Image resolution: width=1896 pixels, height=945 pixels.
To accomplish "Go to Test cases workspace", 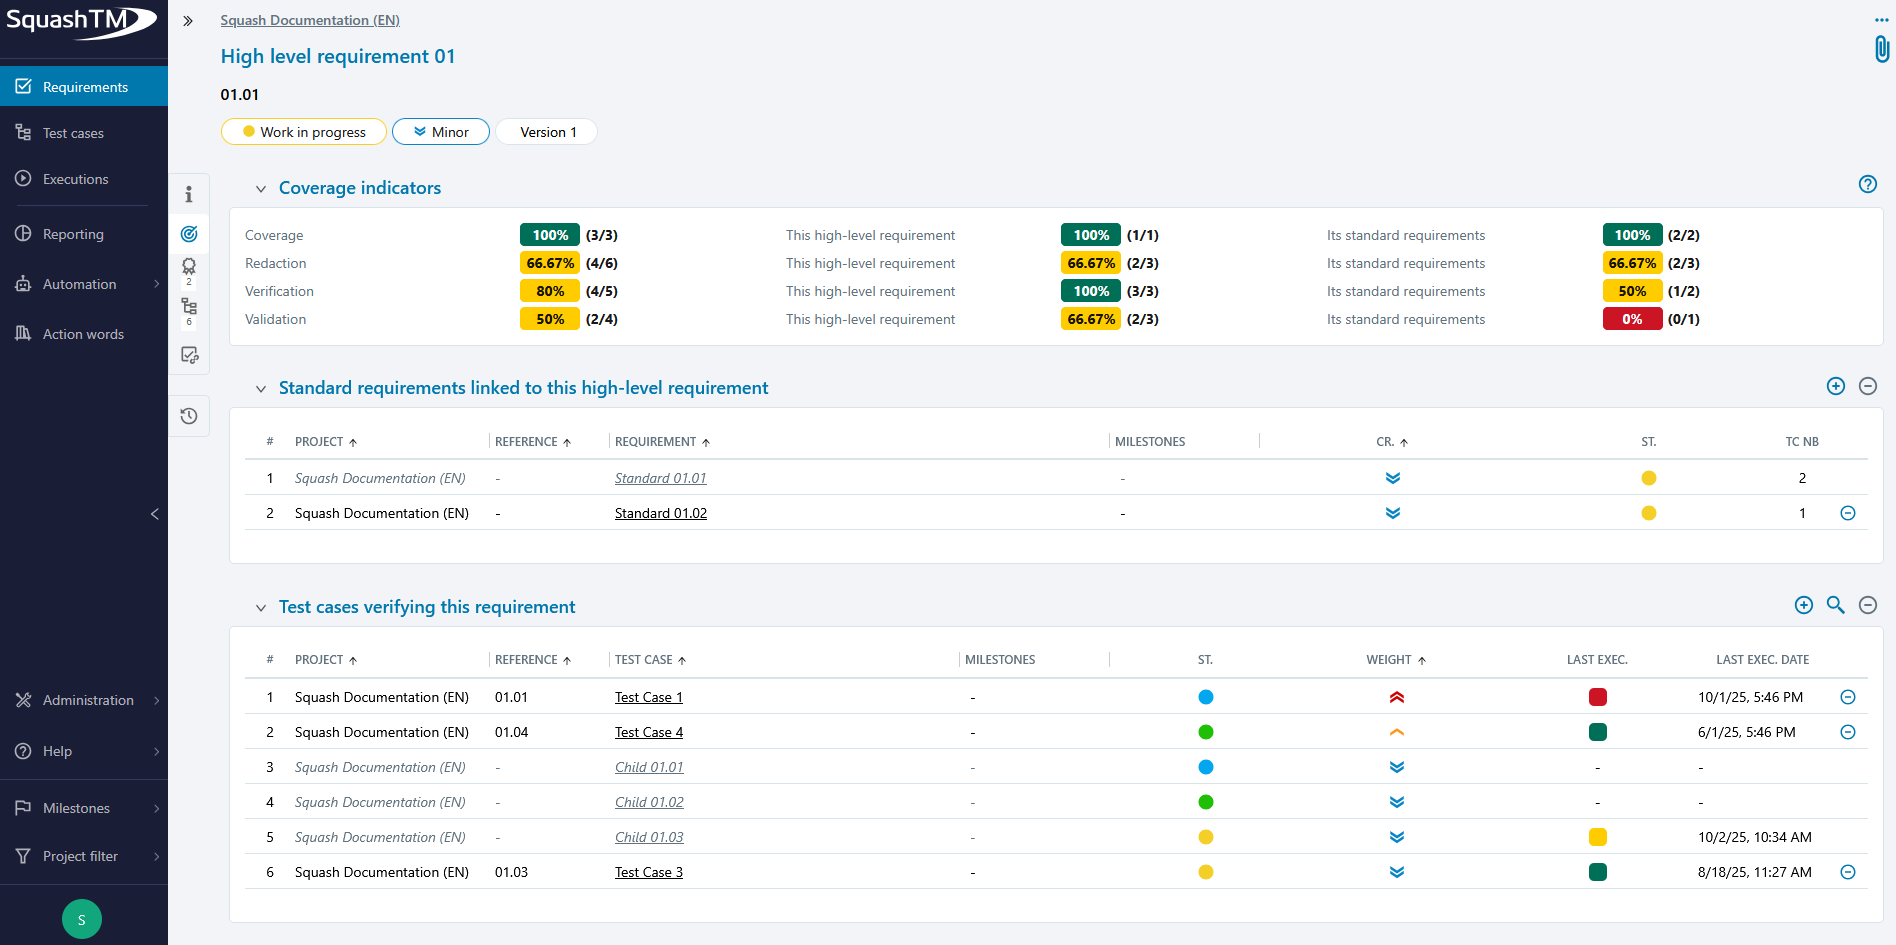I will coord(73,133).
